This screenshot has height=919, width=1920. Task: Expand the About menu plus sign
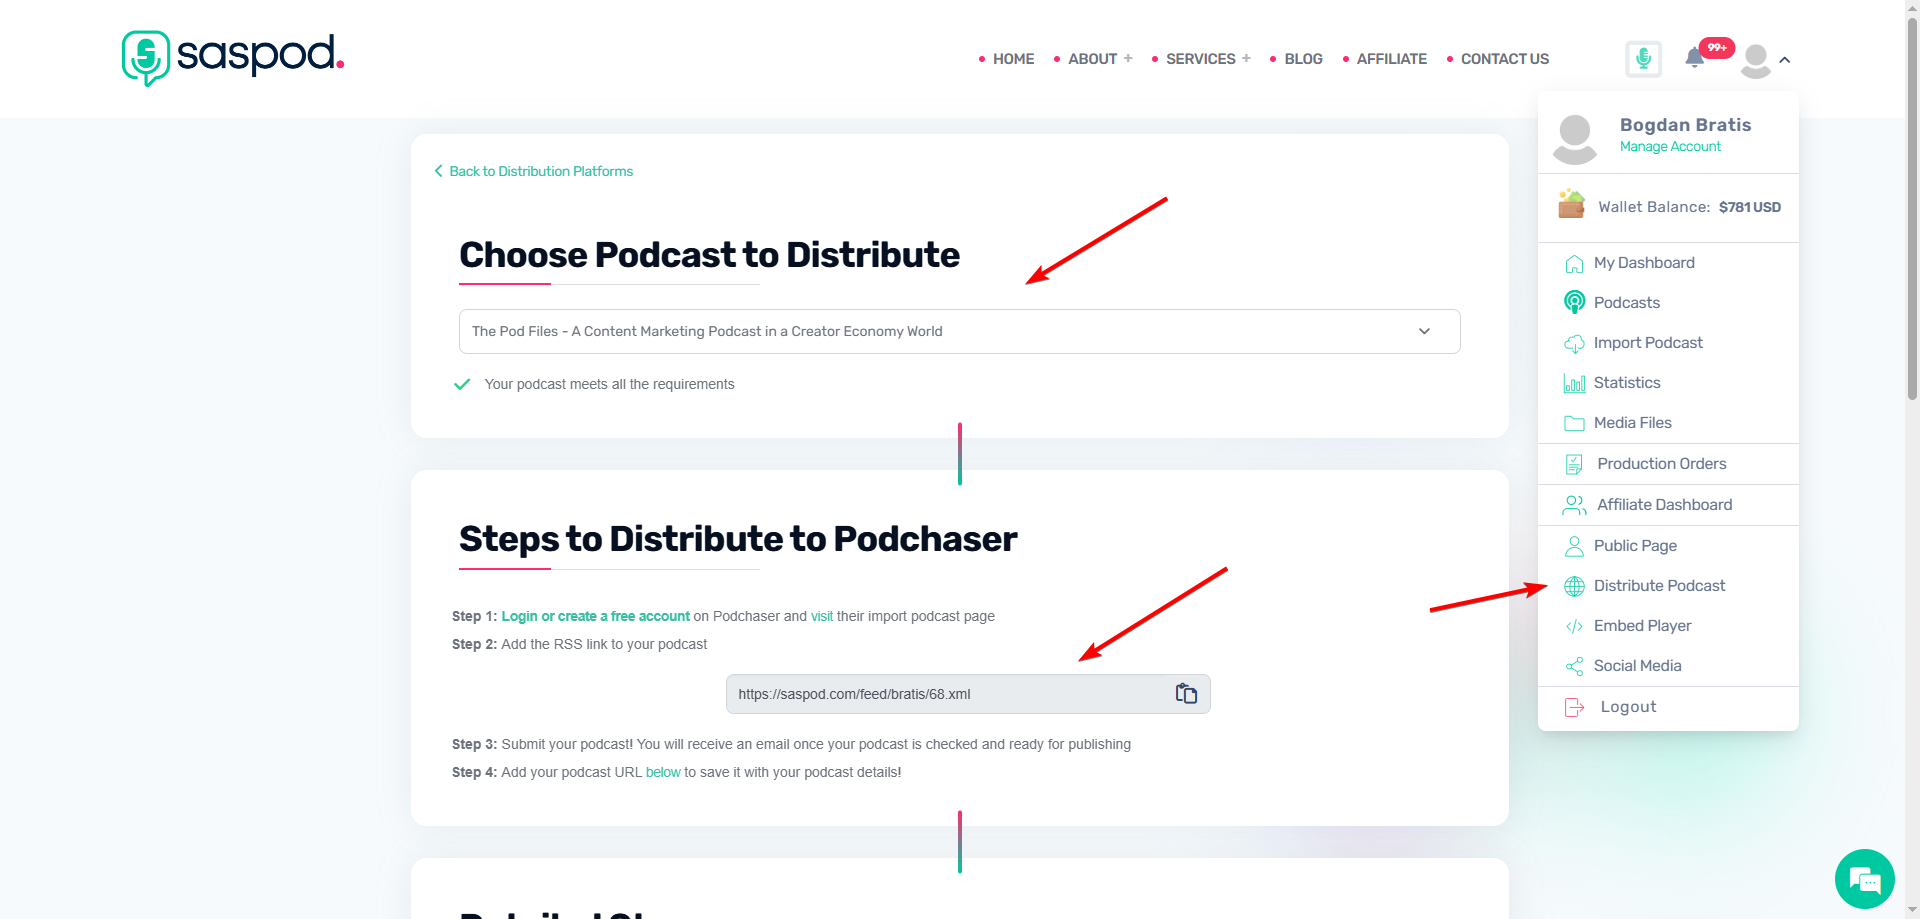coord(1128,59)
